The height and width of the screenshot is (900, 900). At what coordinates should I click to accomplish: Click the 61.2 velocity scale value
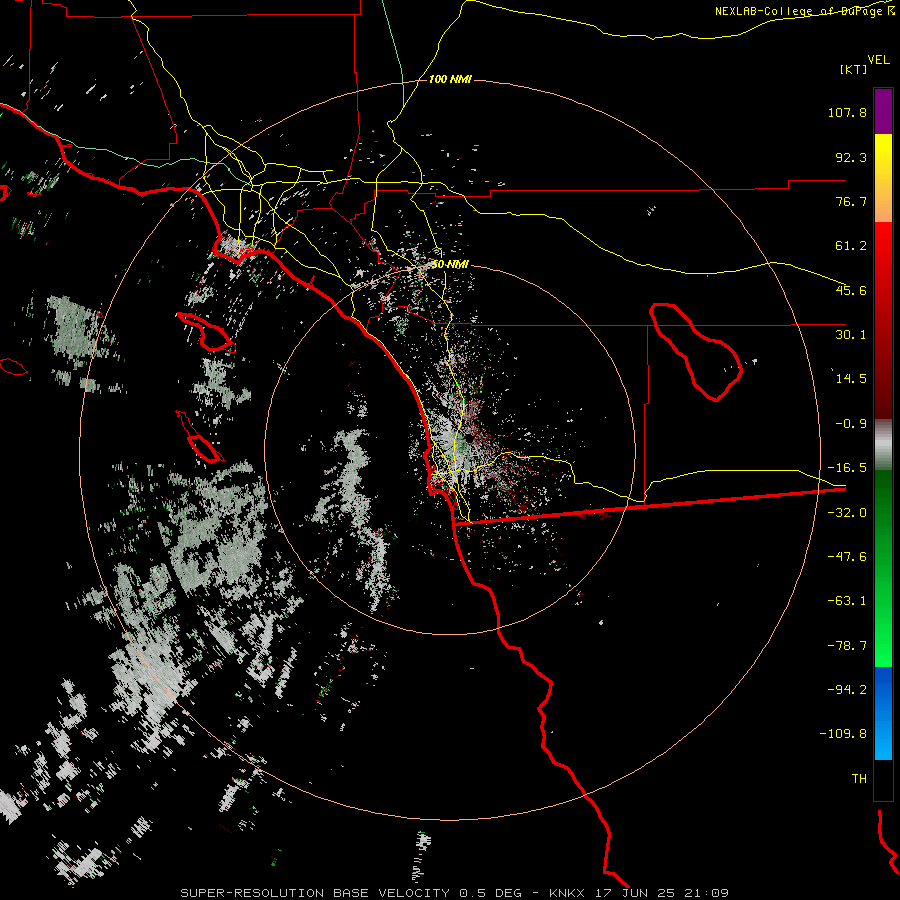point(851,246)
